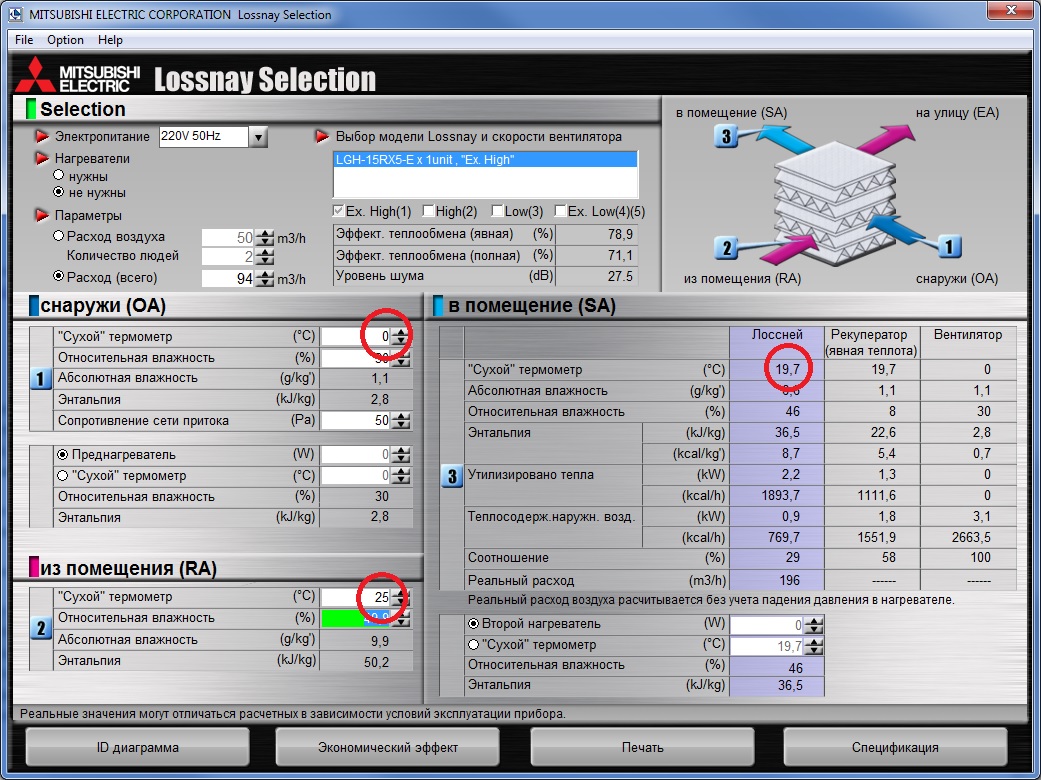Click number 2 badge in diagram

pos(726,248)
